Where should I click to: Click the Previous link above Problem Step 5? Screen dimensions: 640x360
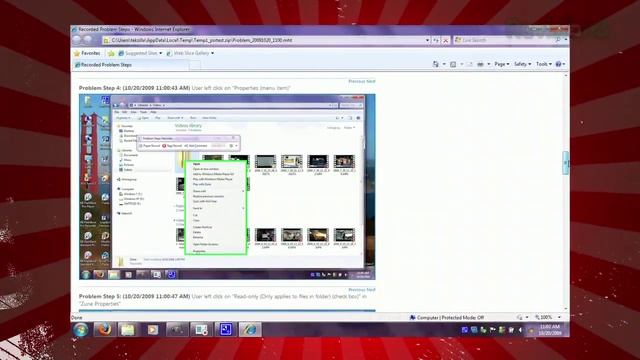click(356, 290)
